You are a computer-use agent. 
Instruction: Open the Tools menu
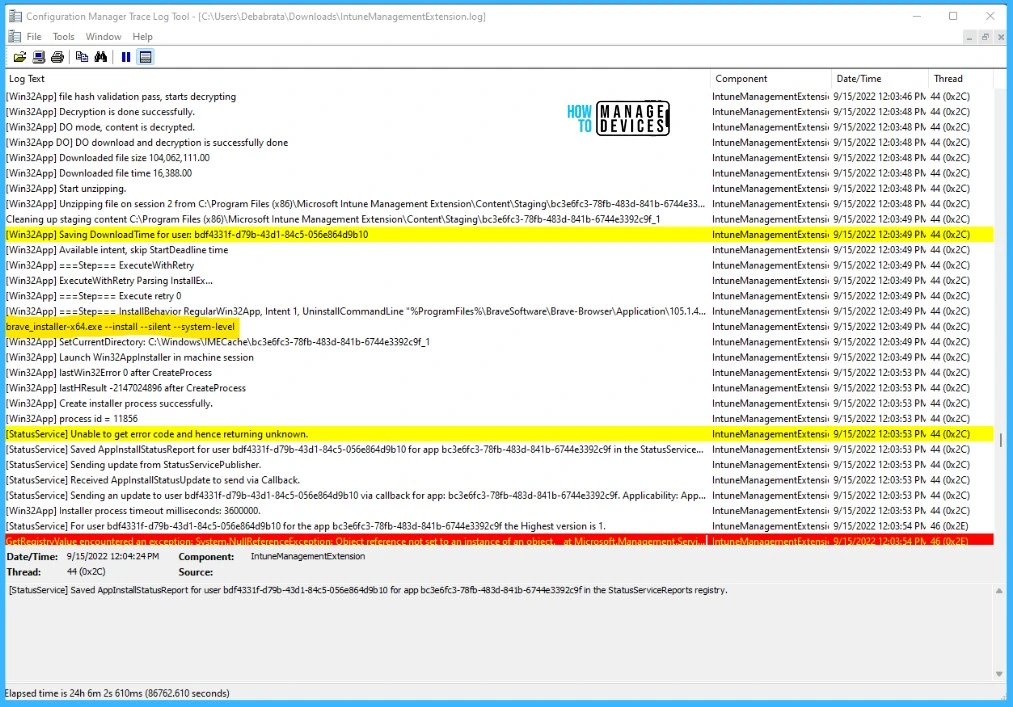coord(63,37)
